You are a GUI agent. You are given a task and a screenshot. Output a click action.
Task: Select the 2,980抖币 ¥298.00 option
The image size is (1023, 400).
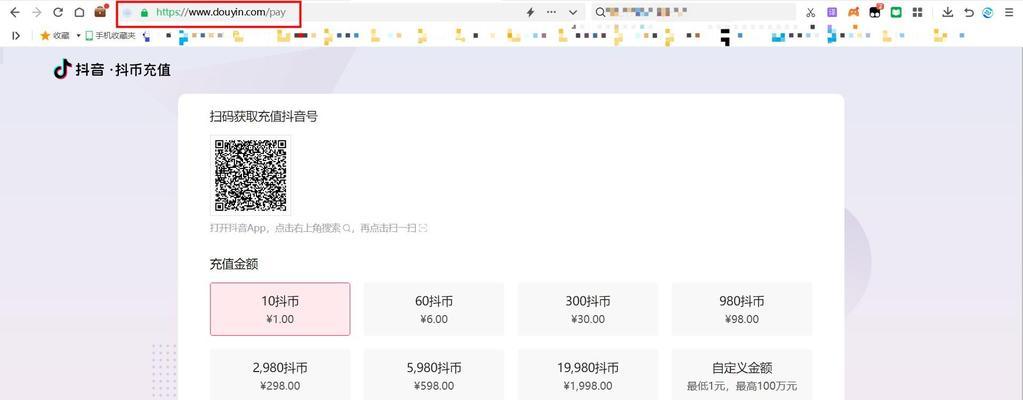[x=280, y=375]
